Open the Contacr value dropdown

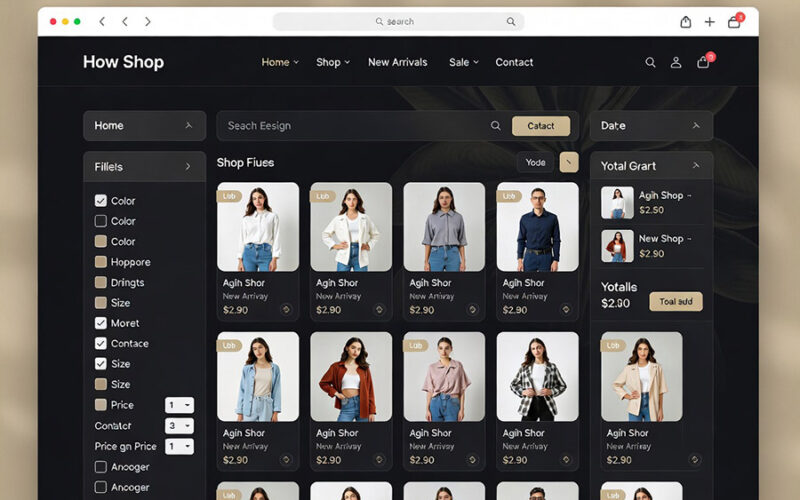[179, 426]
